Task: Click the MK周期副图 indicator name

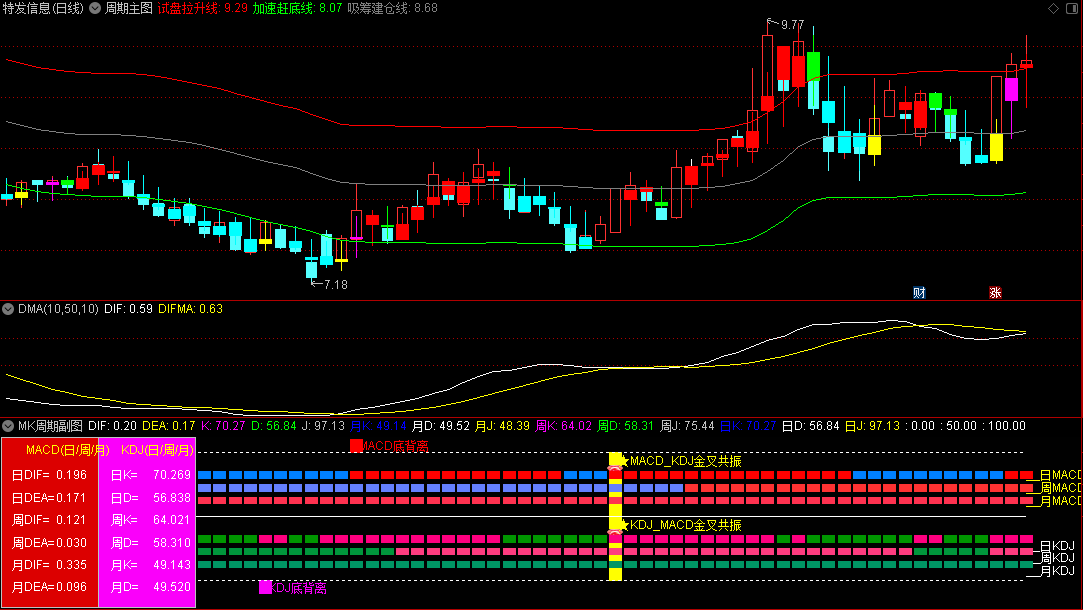Action: (50, 426)
